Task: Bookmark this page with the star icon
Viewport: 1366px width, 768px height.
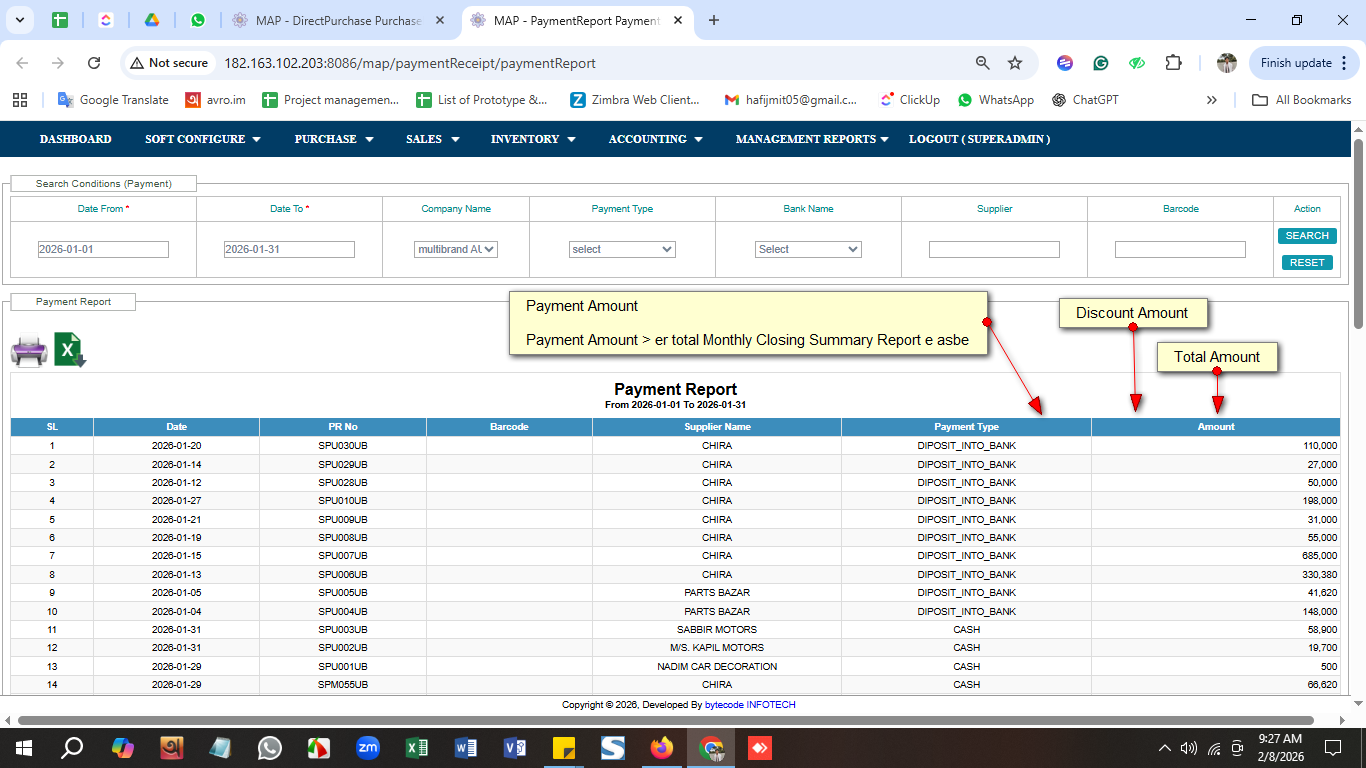Action: pos(1015,63)
